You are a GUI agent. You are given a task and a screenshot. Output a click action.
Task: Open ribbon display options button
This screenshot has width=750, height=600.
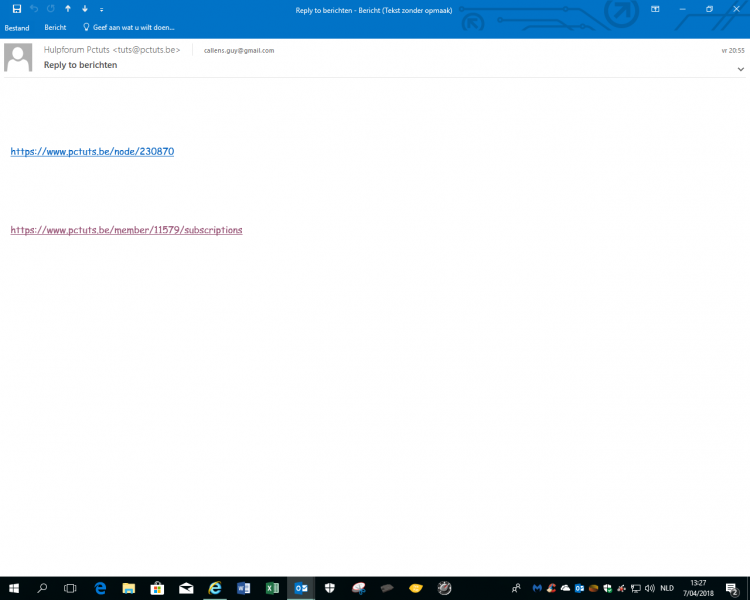pos(655,9)
